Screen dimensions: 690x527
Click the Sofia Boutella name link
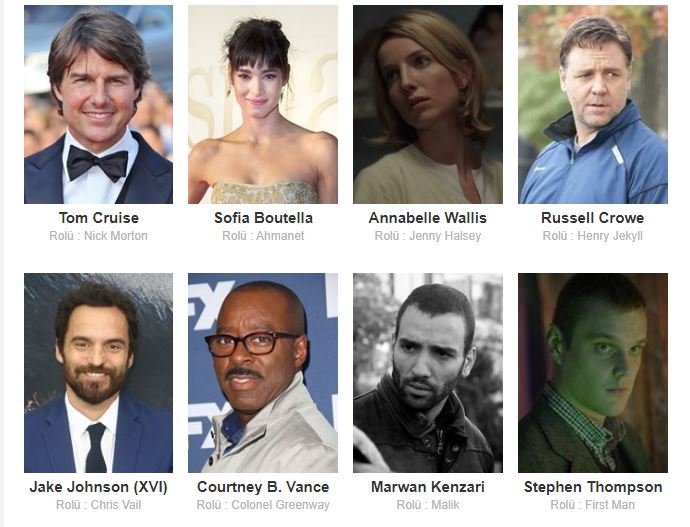pyautogui.click(x=263, y=218)
